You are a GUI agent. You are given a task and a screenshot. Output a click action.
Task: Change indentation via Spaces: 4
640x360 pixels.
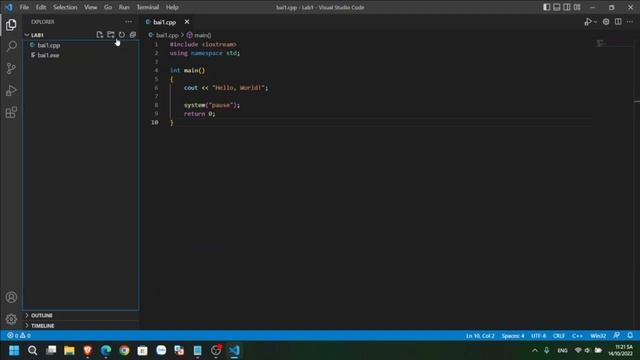513,336
